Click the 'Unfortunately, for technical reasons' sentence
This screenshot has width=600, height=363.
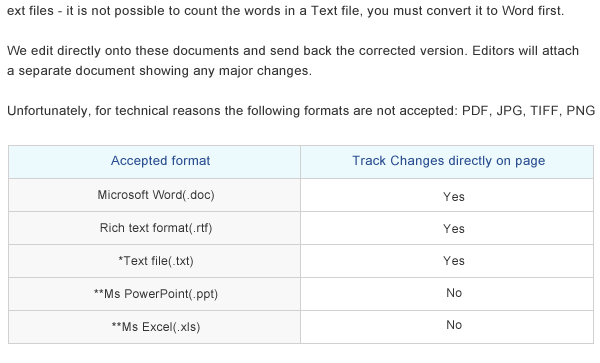click(x=301, y=111)
